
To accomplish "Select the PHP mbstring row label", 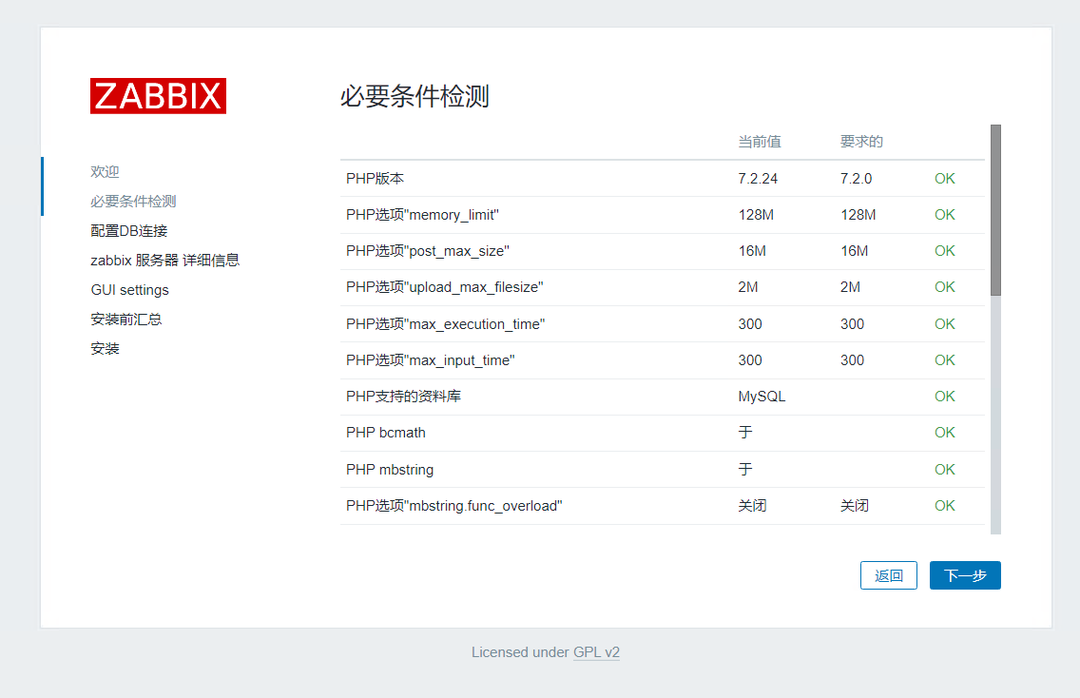I will tap(390, 469).
